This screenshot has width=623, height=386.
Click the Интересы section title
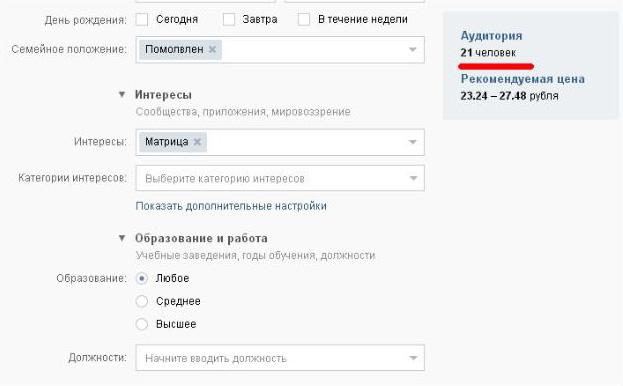163,95
